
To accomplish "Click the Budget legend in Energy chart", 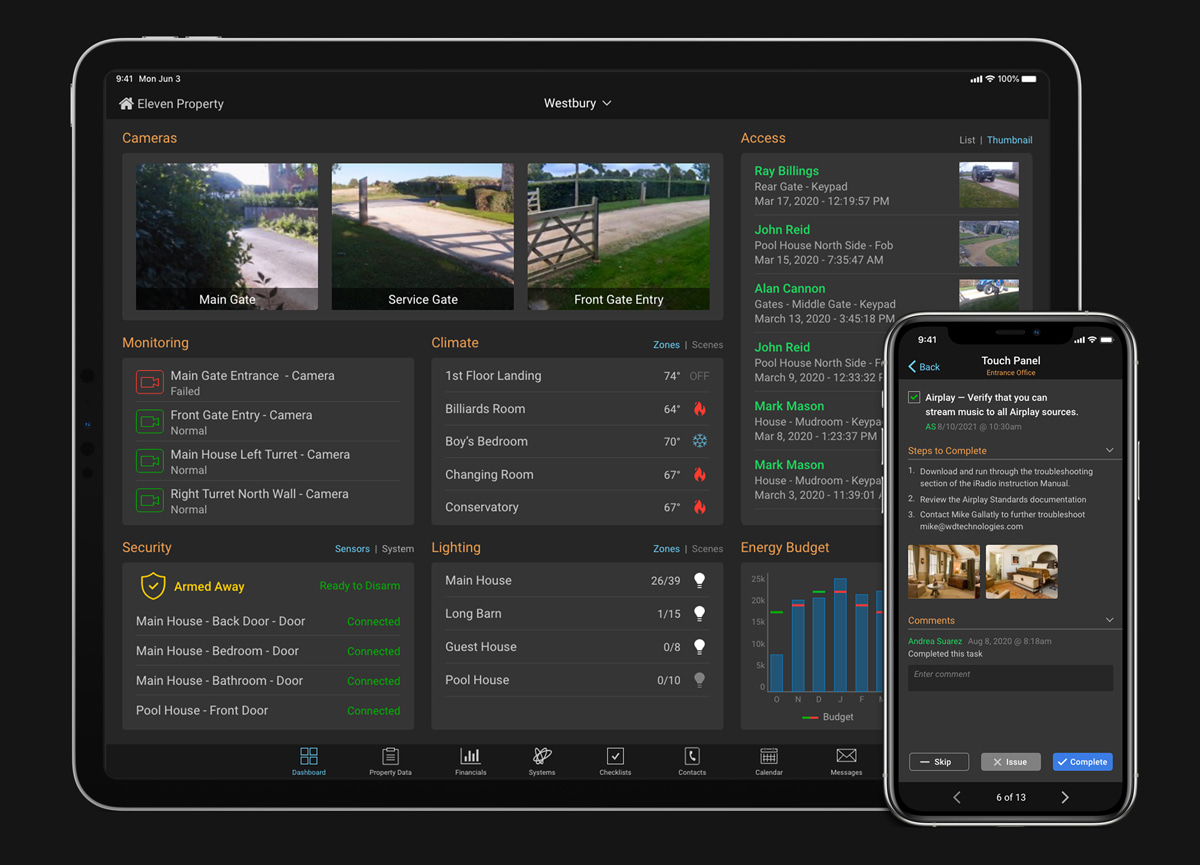I will coord(828,717).
